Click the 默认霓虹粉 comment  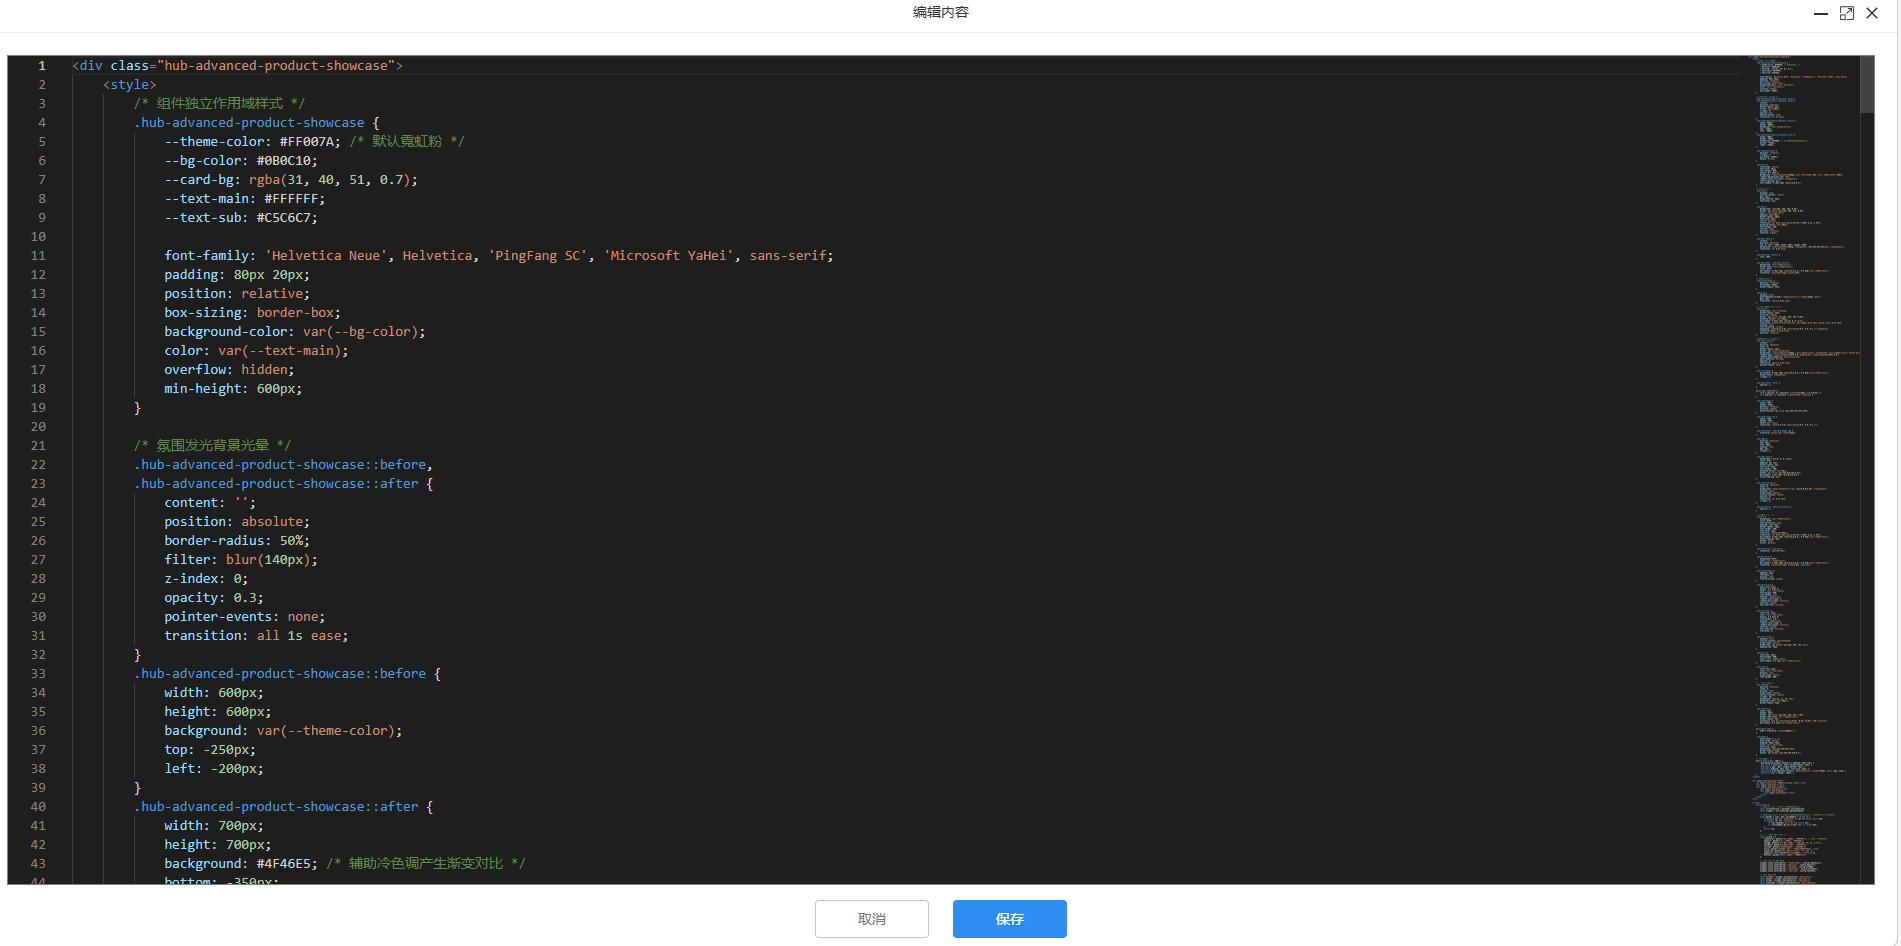[407, 142]
